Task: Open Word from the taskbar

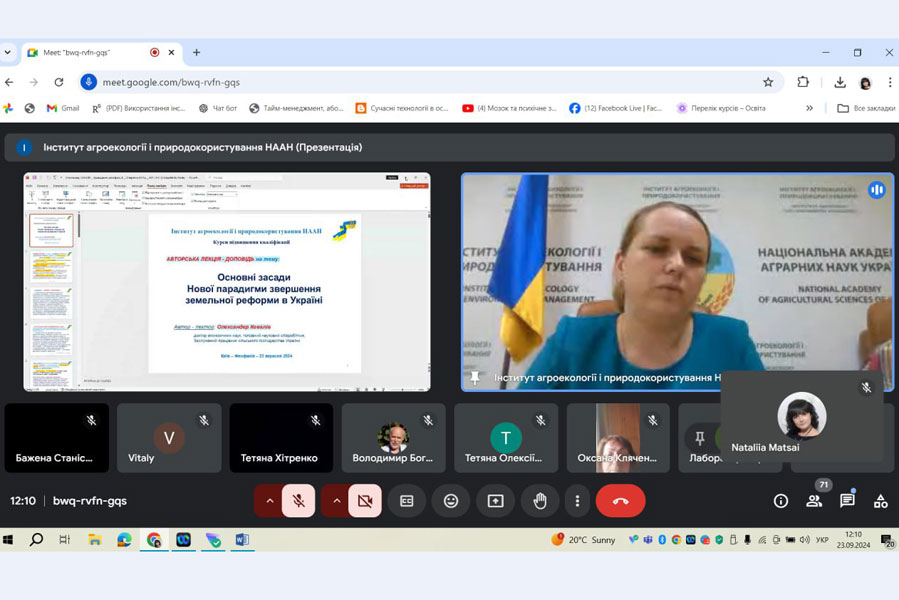Action: 242,540
